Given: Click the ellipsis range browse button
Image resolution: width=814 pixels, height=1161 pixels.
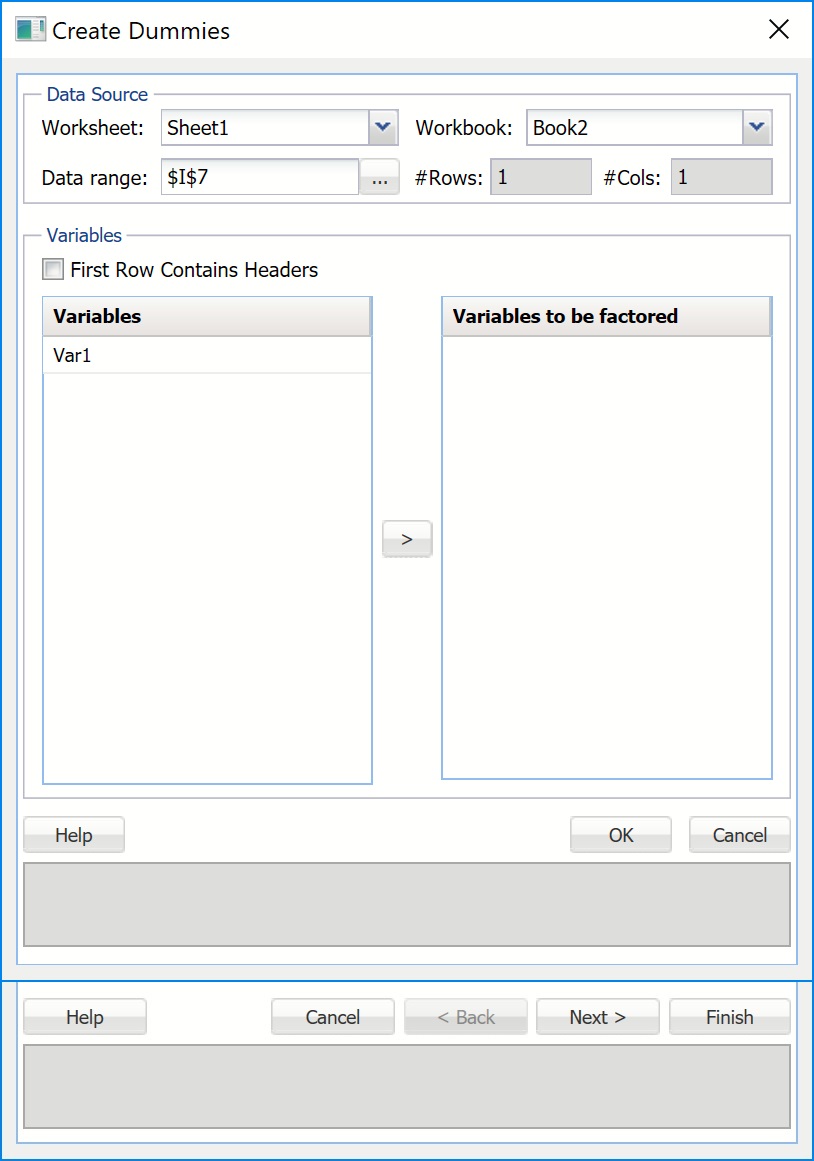Looking at the screenshot, I should click(379, 178).
